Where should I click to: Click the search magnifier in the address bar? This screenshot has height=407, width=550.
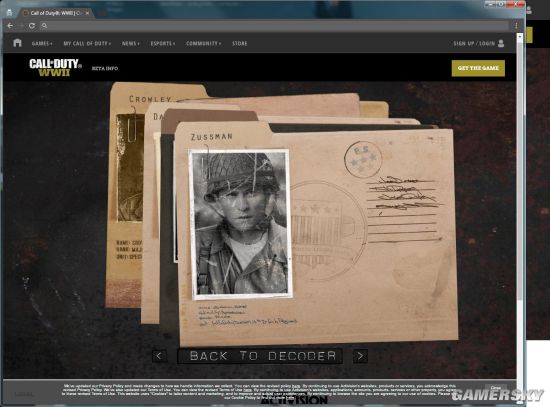point(44,26)
